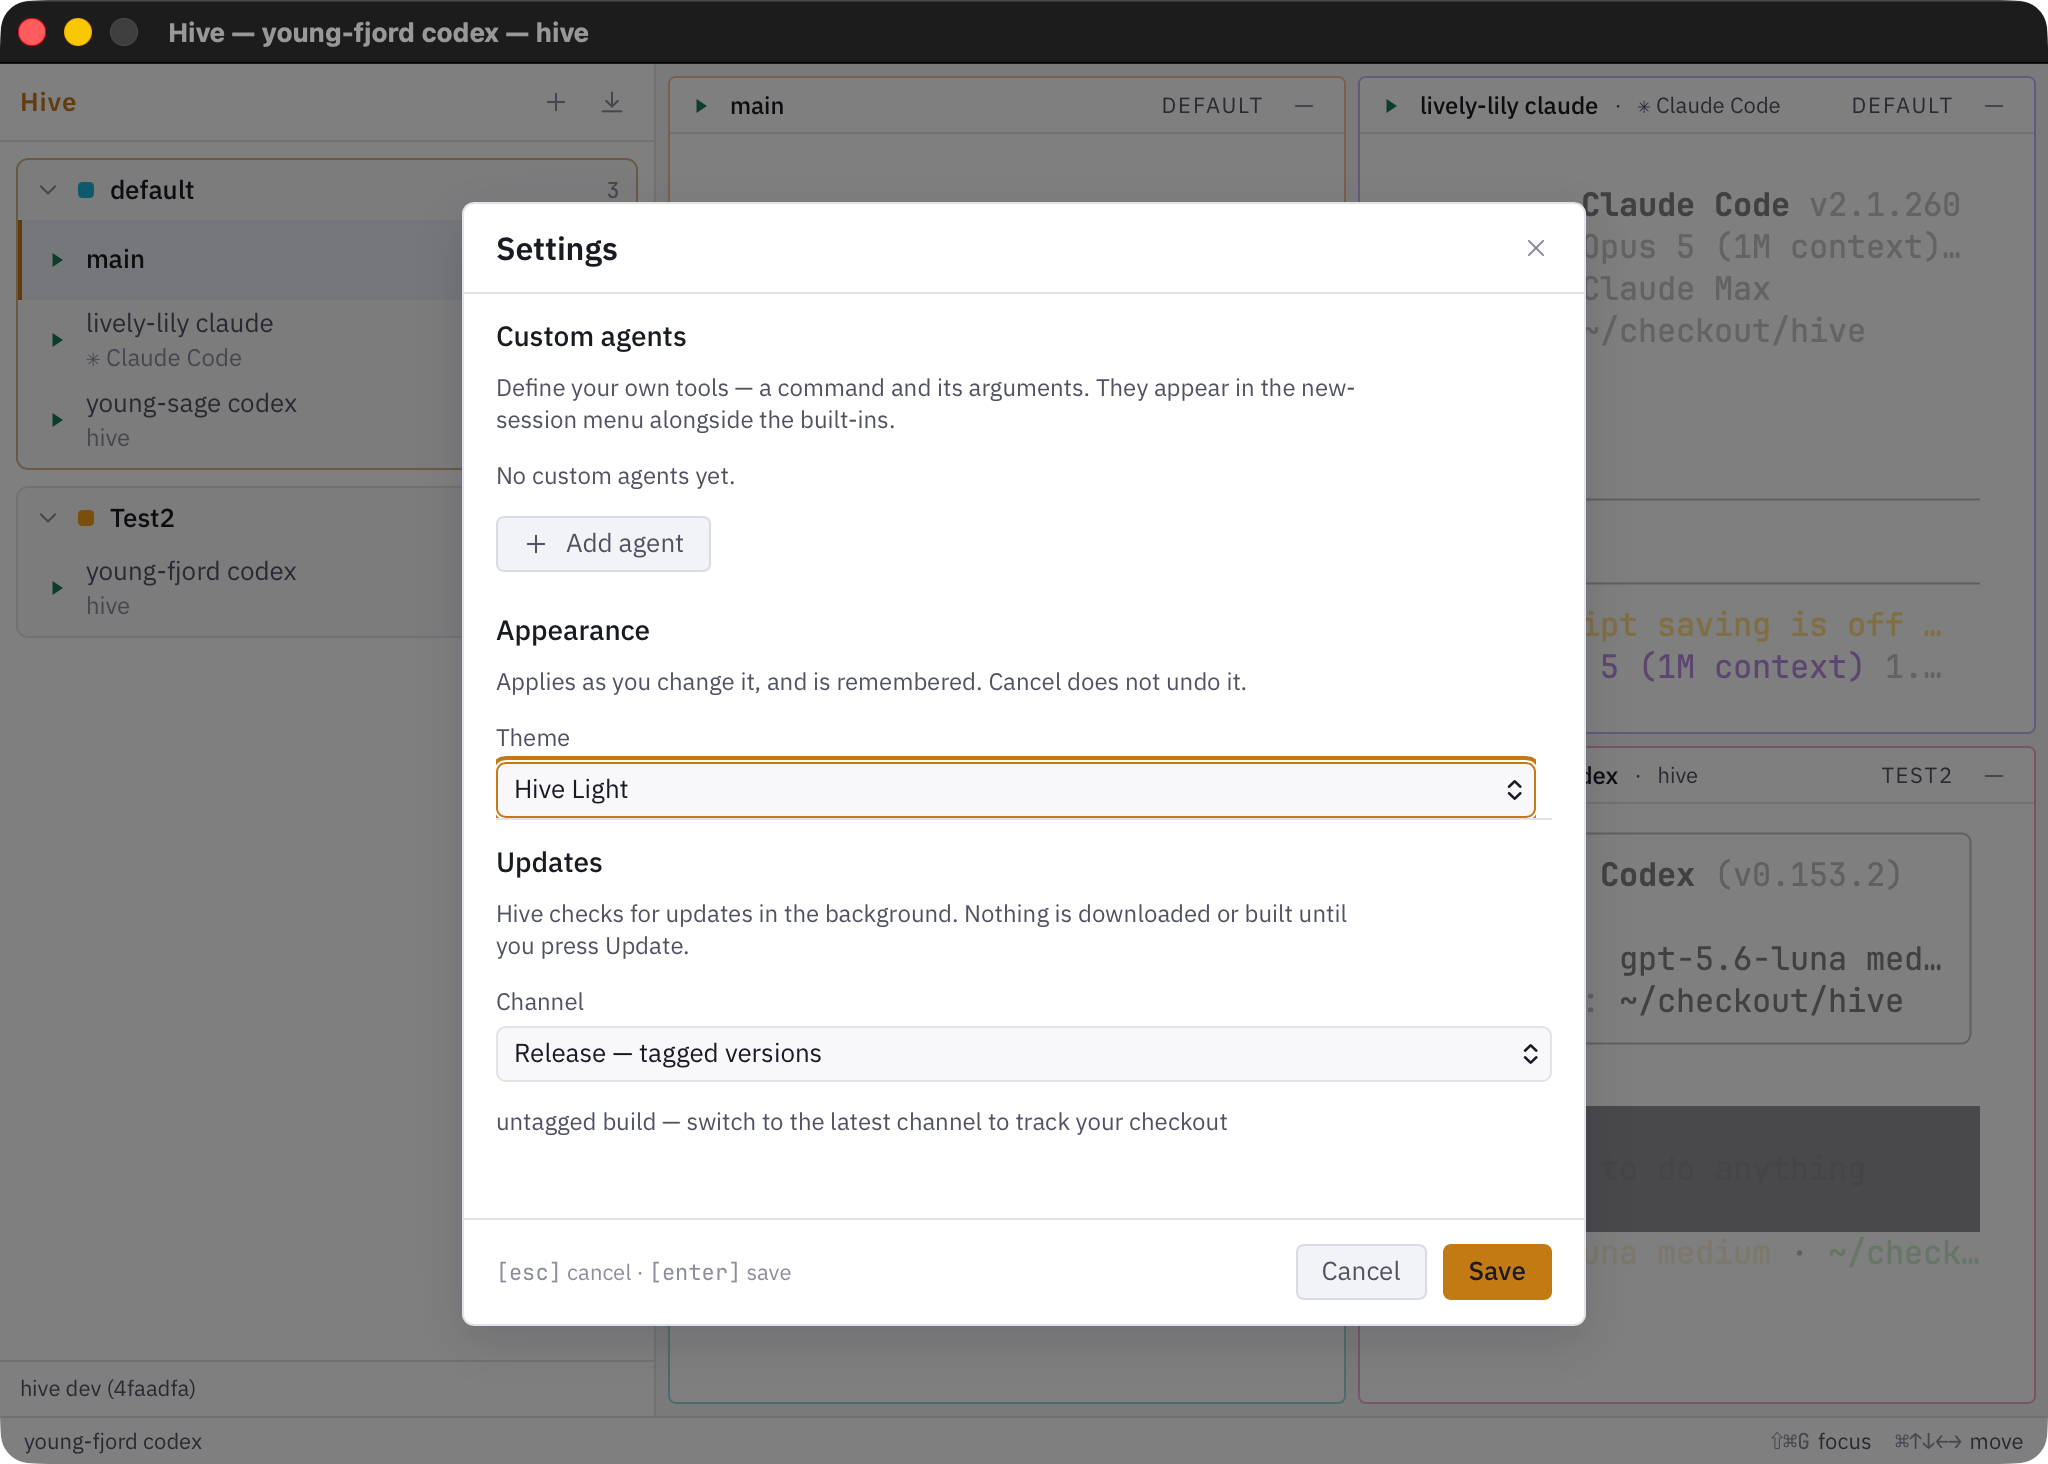Select young-sage codex session in sidebar
The image size is (2048, 1464).
[x=240, y=420]
